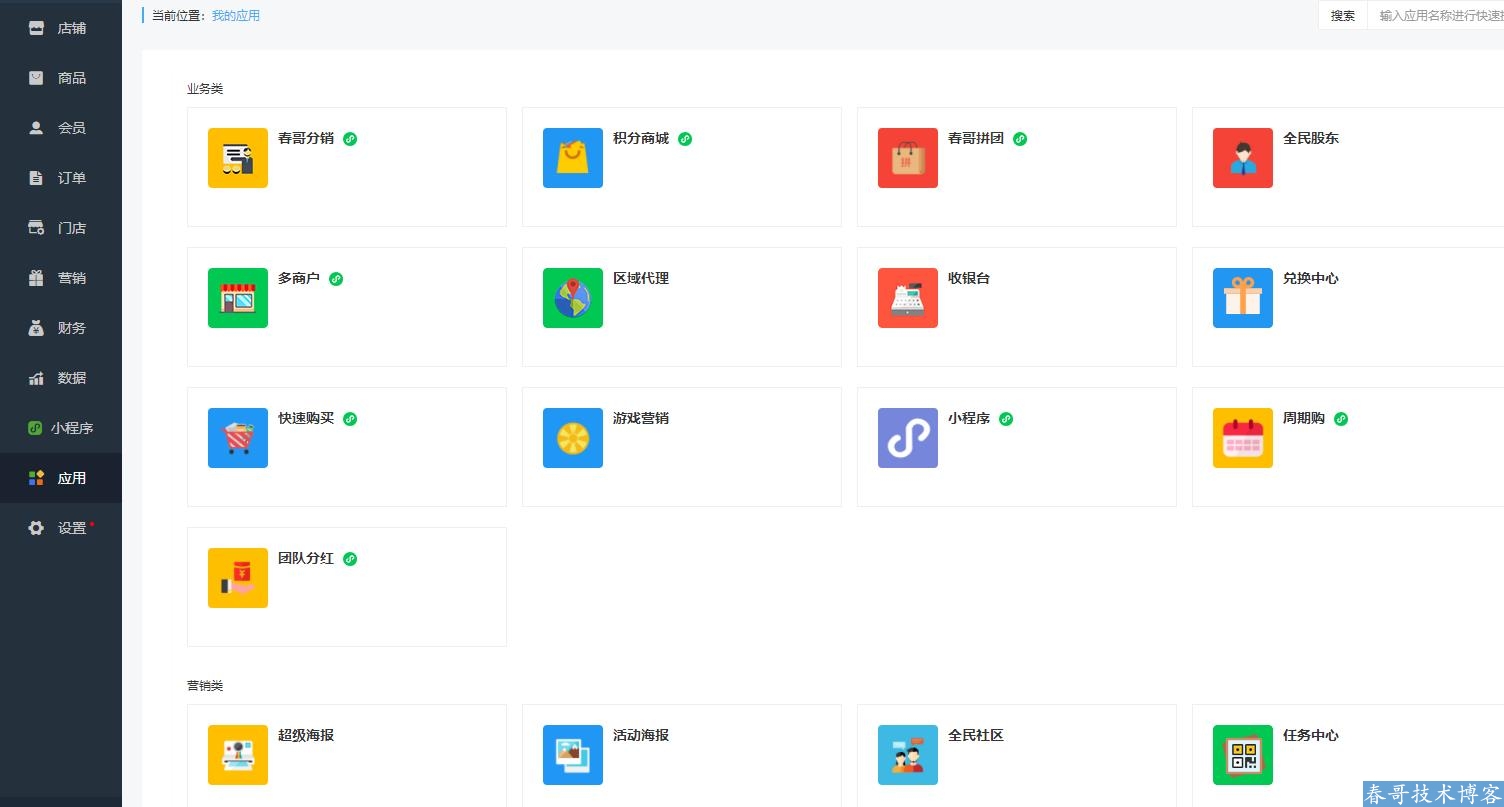Screen dimensions: 1504x807
Task: Open the 区域代理 globe icon
Action: tap(573, 298)
